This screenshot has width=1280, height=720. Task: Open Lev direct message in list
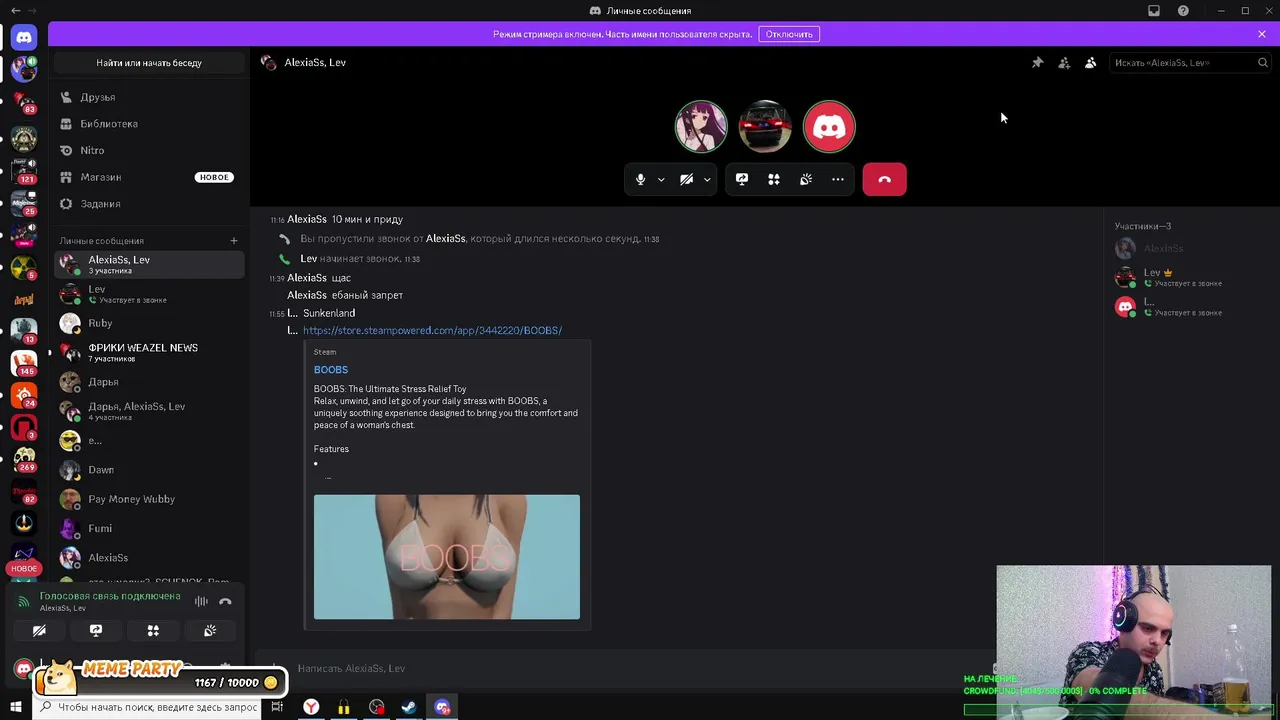[149, 294]
